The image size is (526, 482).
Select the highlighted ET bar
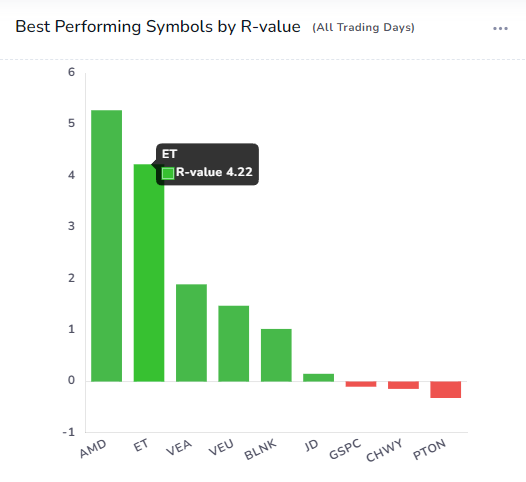point(149,273)
